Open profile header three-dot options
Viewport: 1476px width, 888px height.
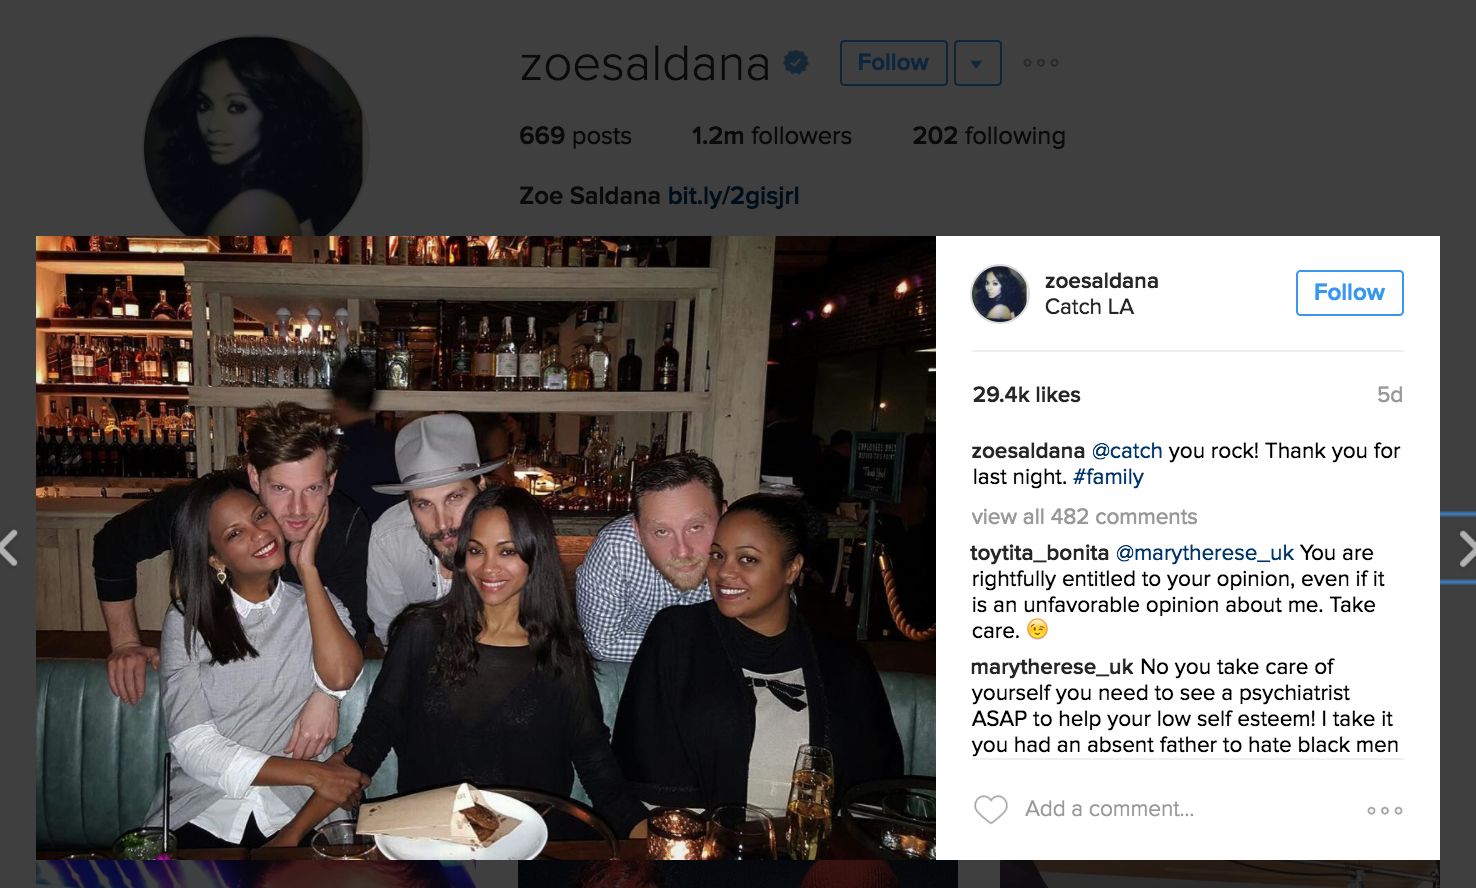(x=1041, y=63)
